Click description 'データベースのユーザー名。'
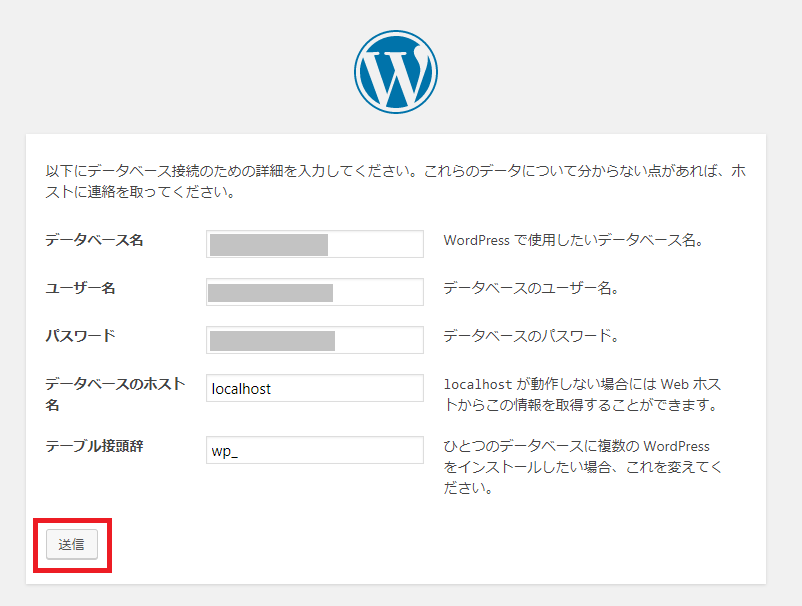This screenshot has height=606, width=802. 531,288
